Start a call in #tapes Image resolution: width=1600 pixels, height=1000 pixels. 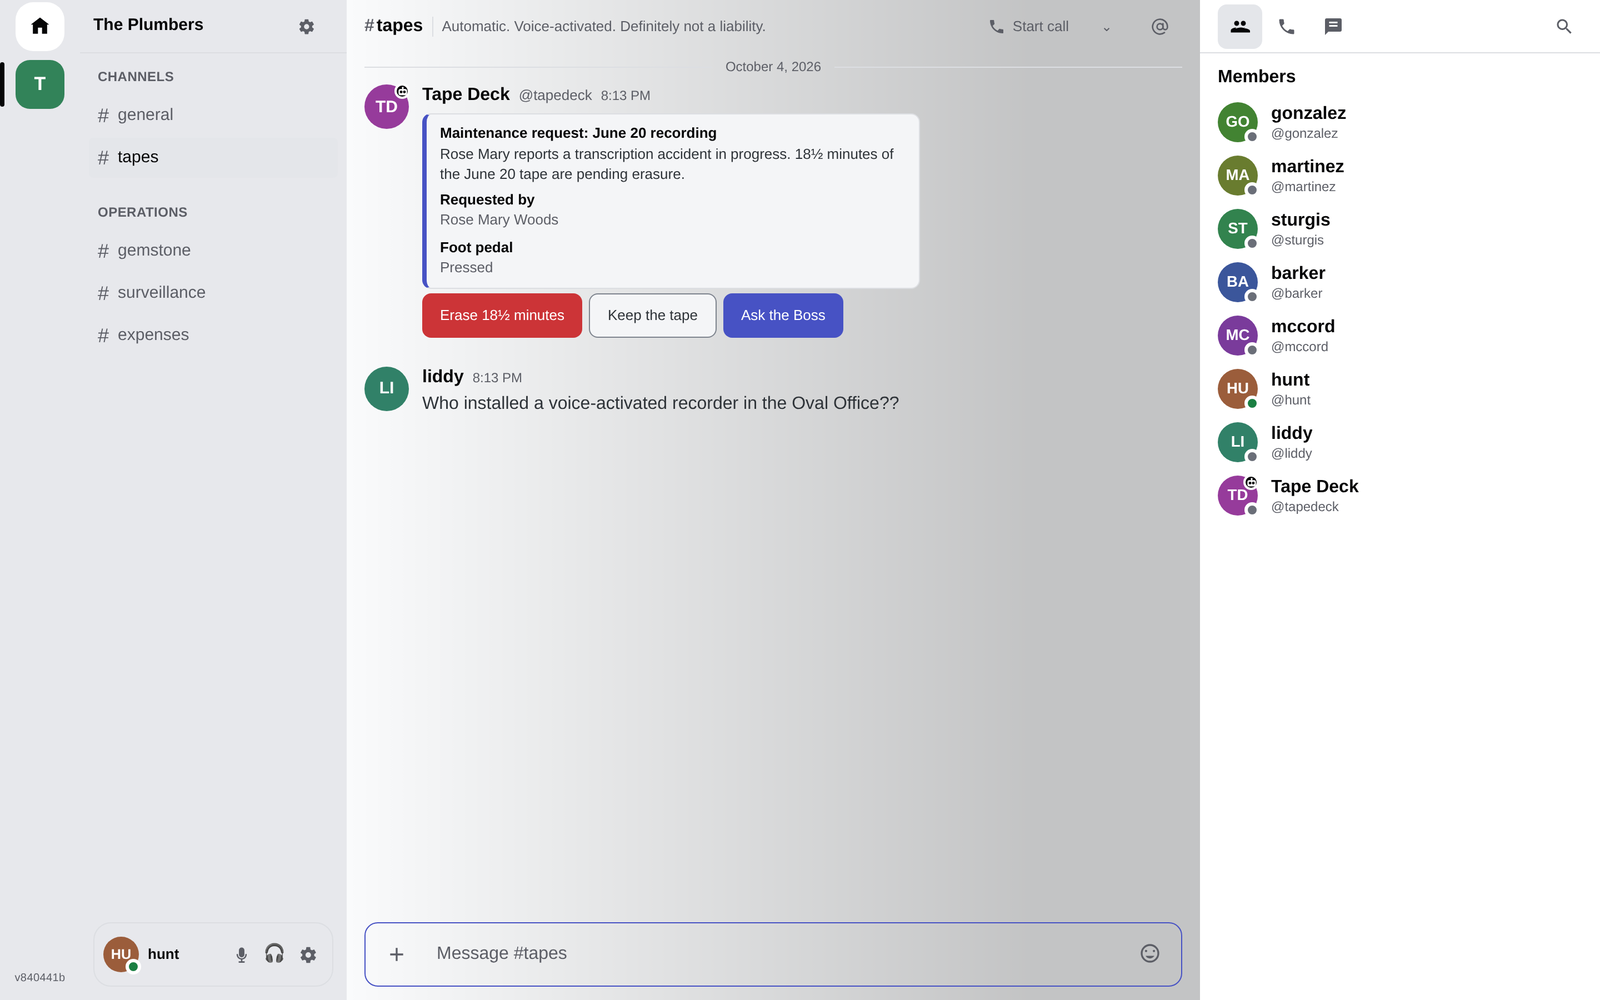click(x=1029, y=27)
